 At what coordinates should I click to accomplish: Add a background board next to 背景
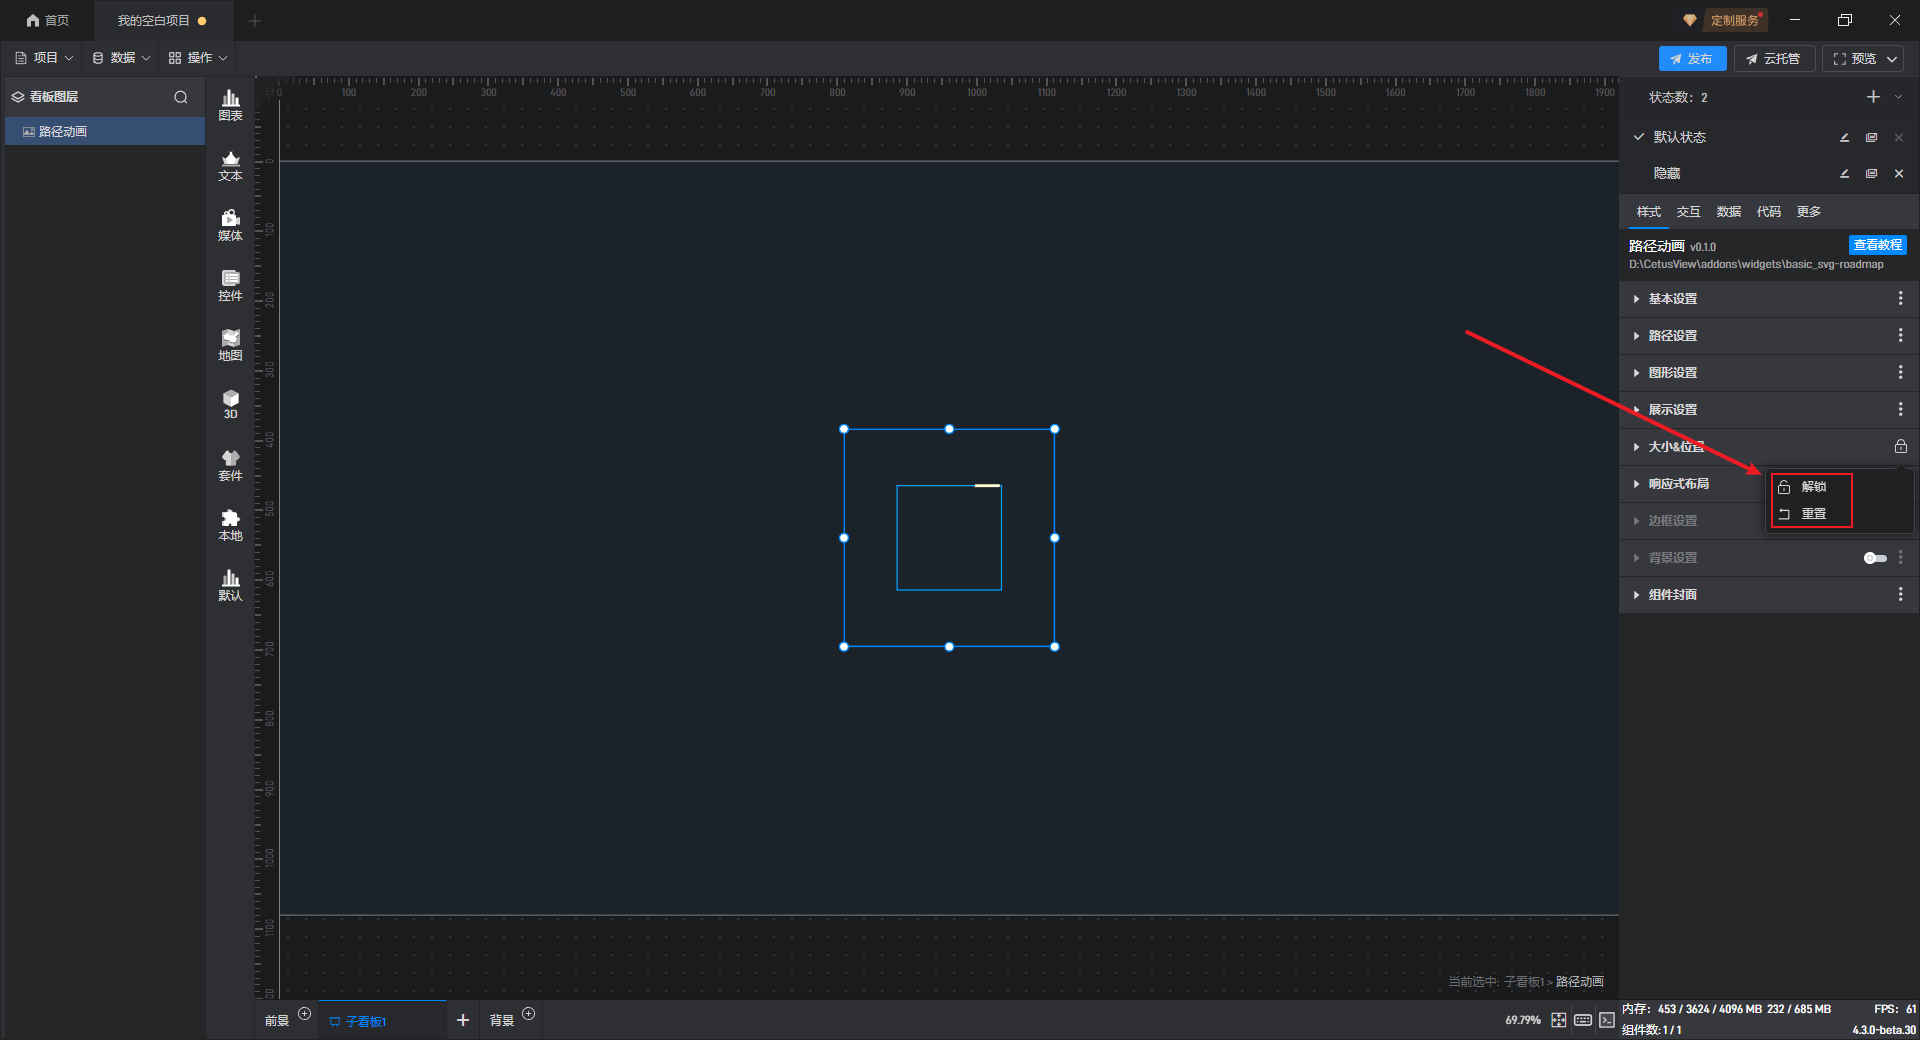[x=529, y=1014]
